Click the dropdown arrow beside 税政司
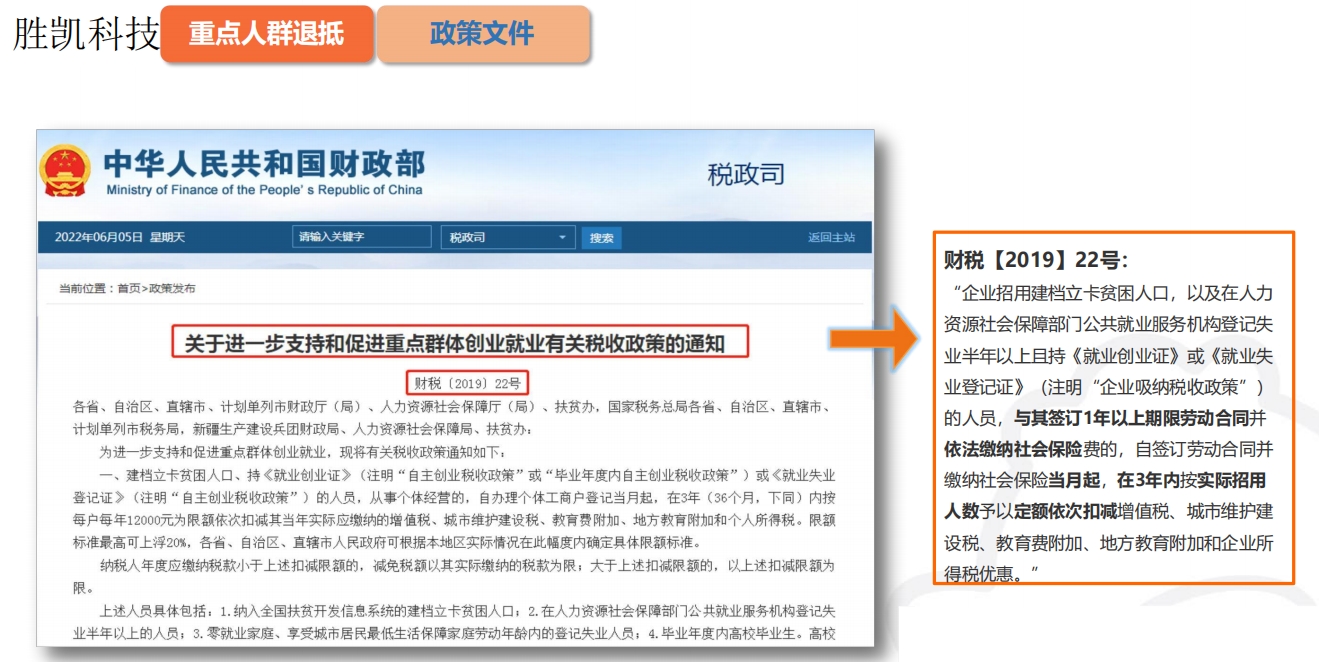The image size is (1319, 662). (x=562, y=238)
